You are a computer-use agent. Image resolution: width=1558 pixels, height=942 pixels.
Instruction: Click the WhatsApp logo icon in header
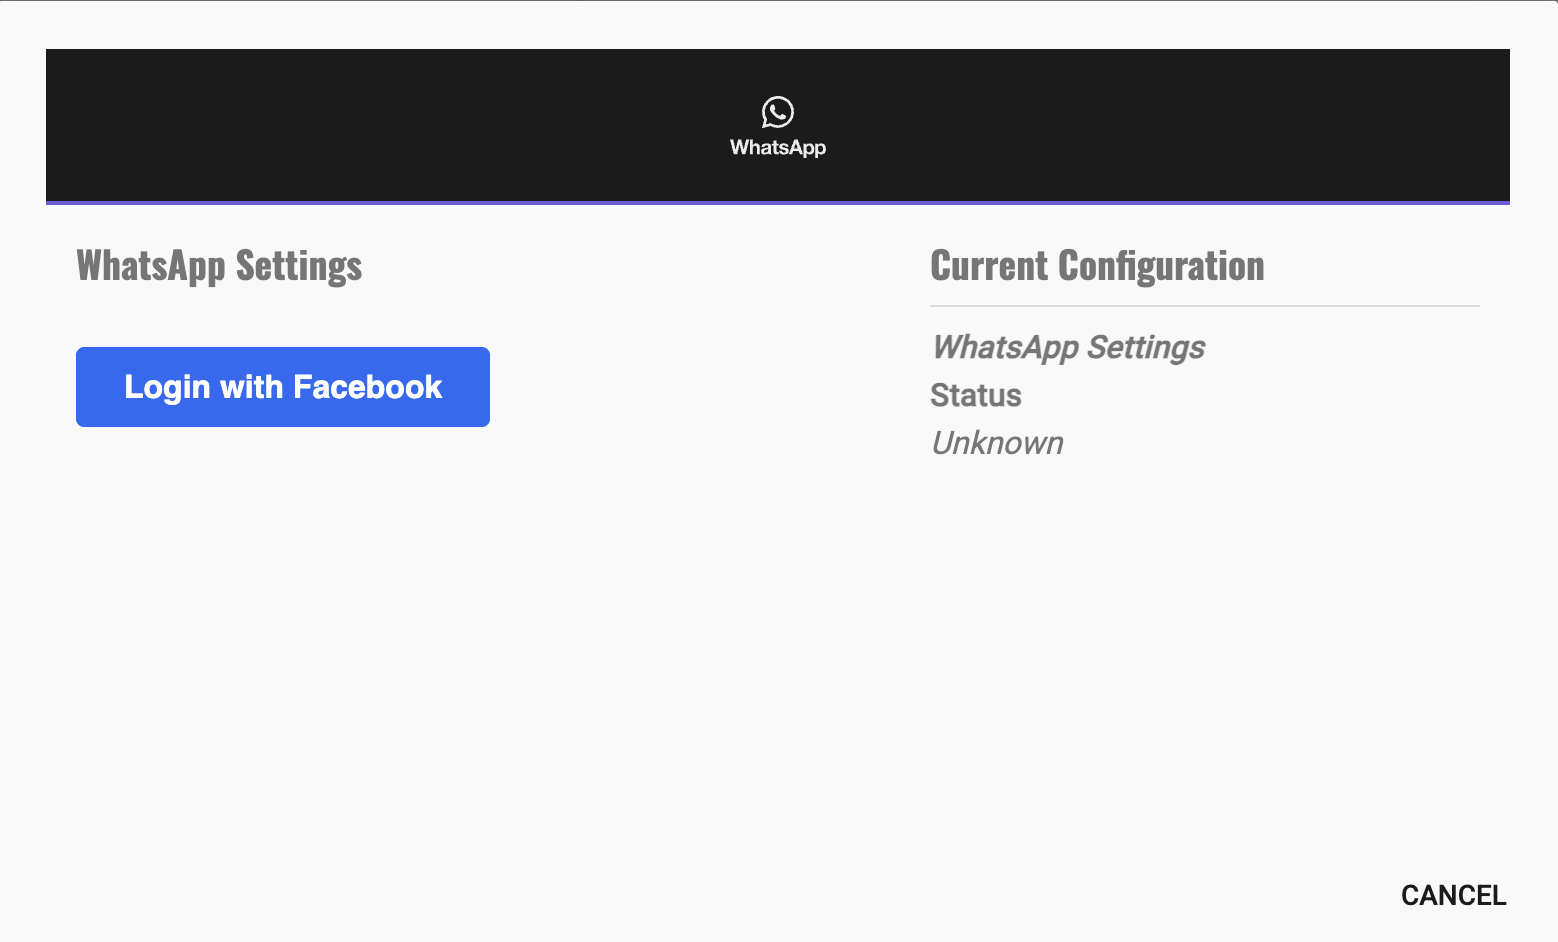click(x=778, y=112)
